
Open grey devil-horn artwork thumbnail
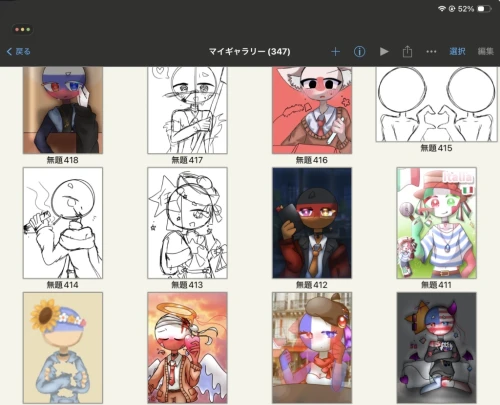[436, 348]
